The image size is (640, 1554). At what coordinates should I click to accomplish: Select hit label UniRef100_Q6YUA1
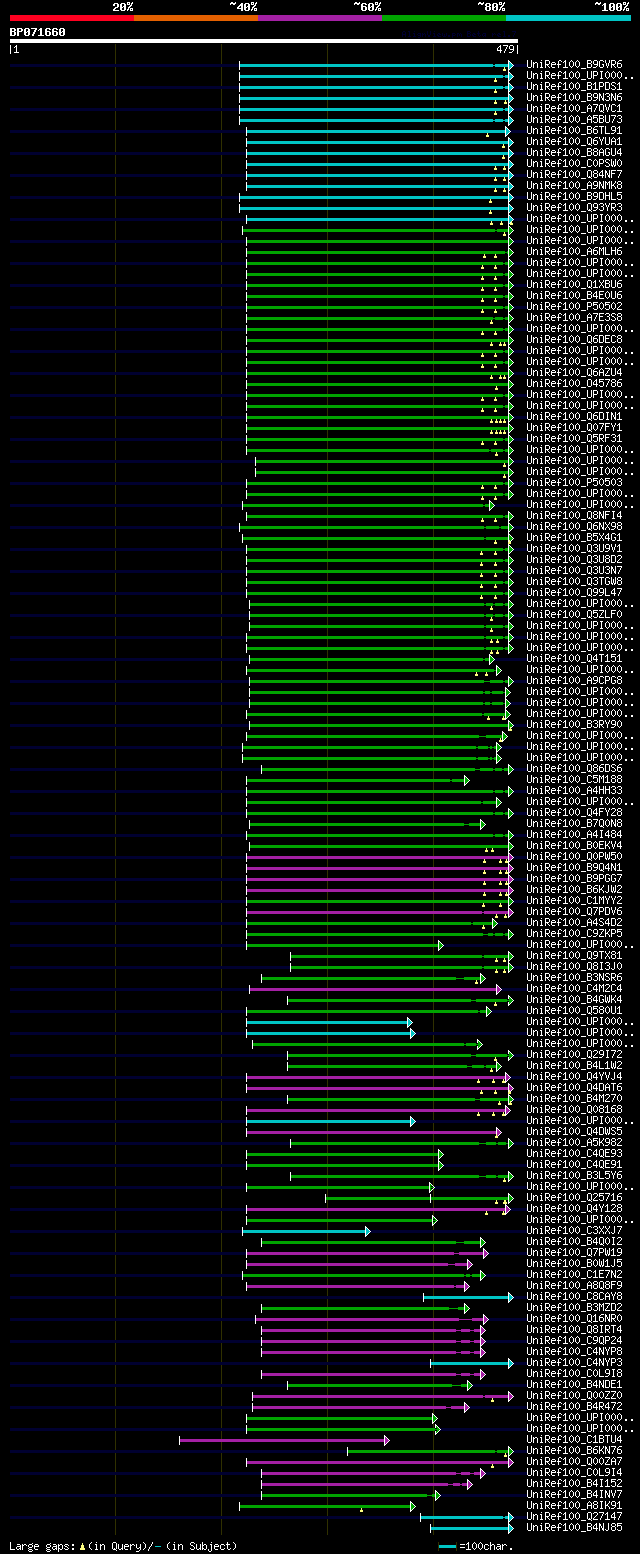point(574,141)
